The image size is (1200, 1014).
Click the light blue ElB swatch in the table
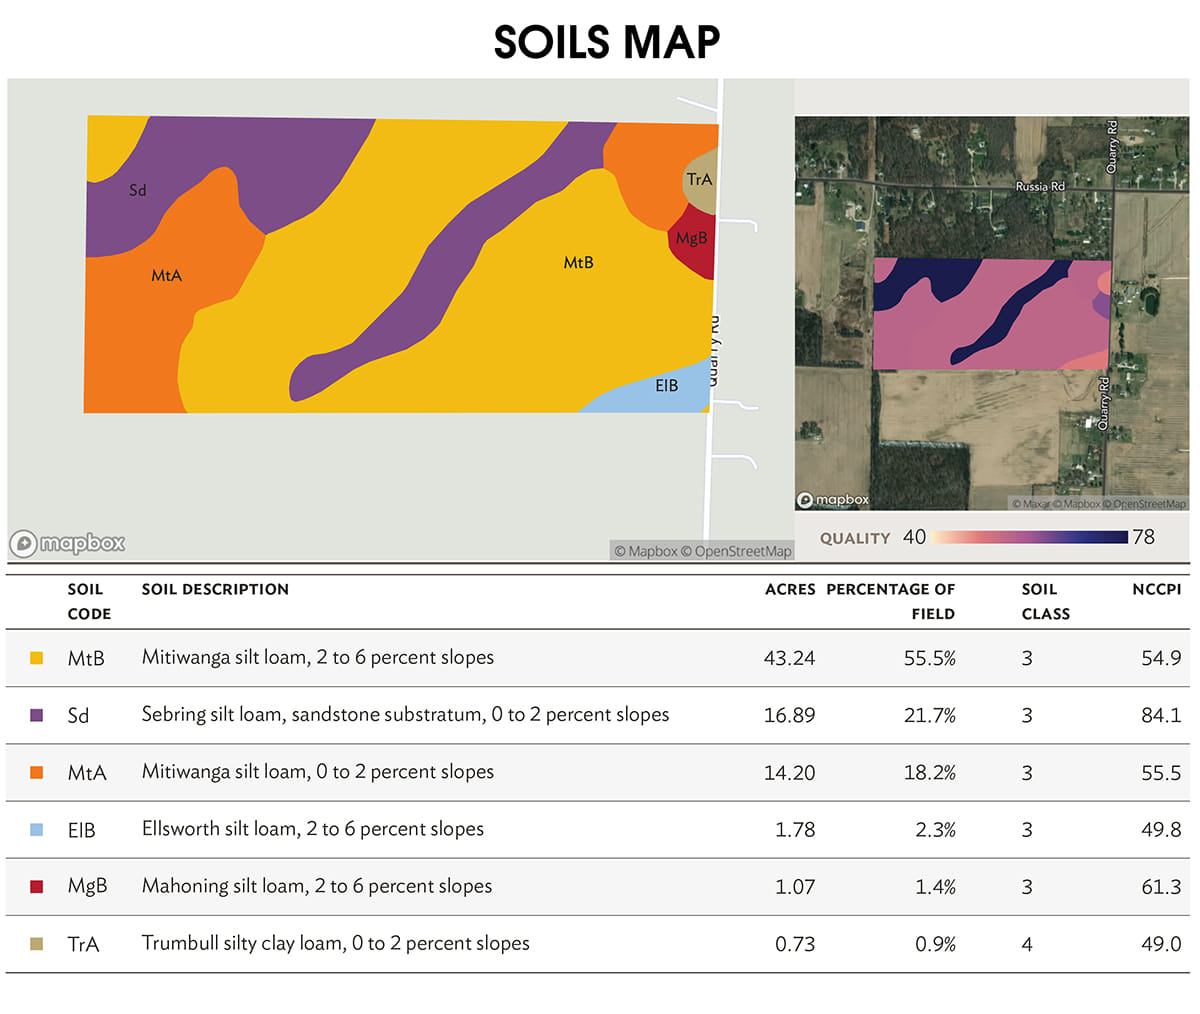(x=37, y=829)
